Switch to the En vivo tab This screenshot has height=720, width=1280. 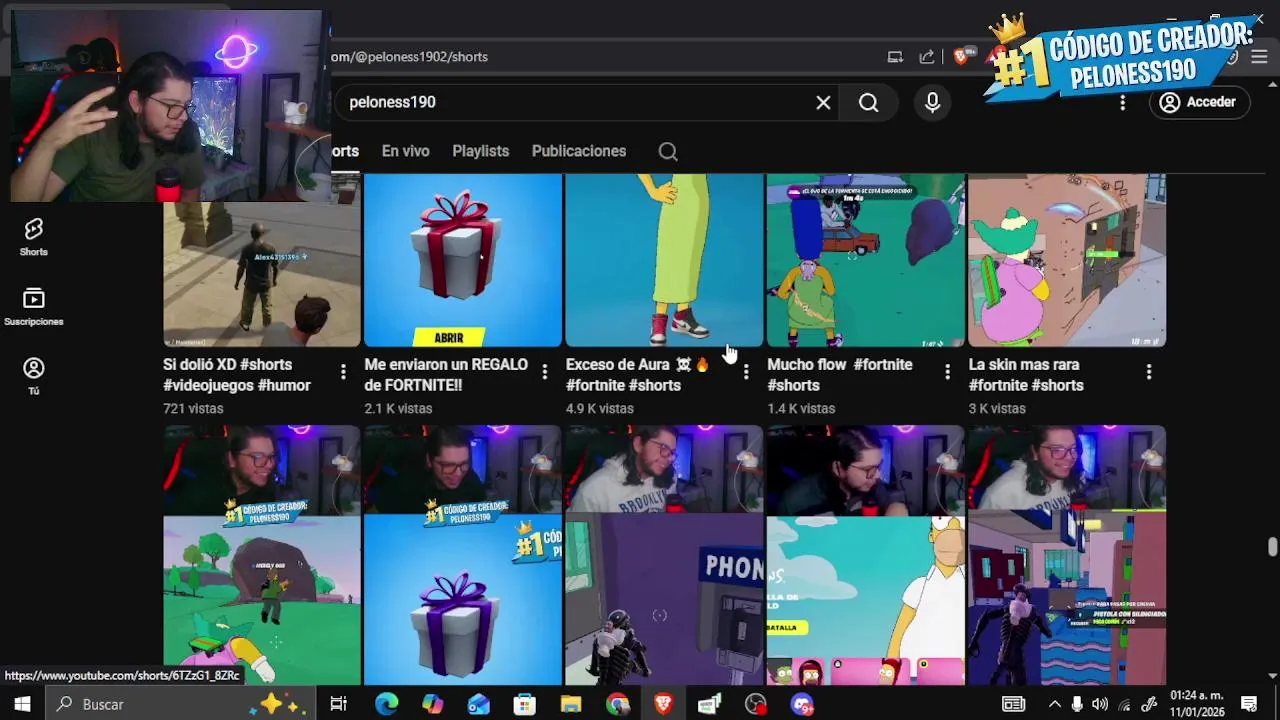click(x=405, y=151)
